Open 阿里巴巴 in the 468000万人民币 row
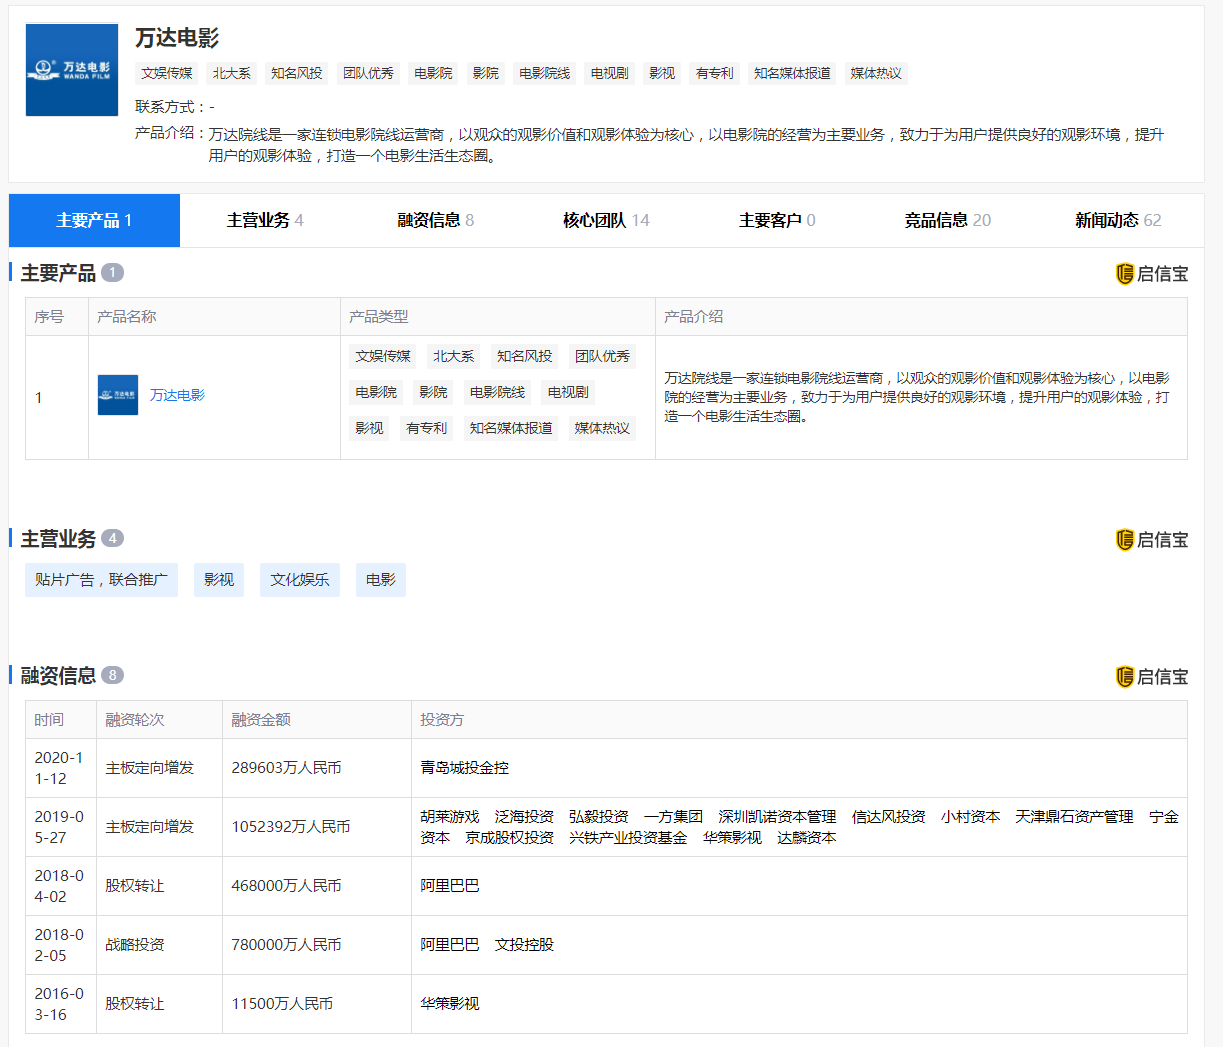1223x1047 pixels. tap(450, 886)
